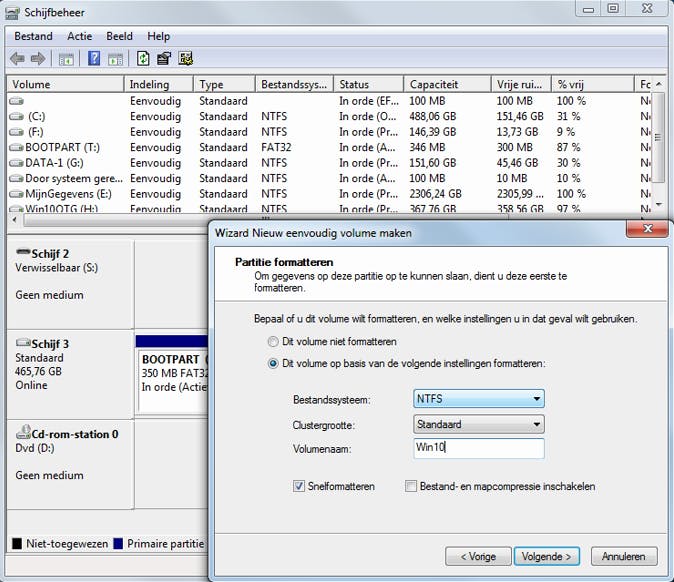The image size is (674, 582).
Task: Click the drive icon of BOOTPART (T:)
Action: 16,147
